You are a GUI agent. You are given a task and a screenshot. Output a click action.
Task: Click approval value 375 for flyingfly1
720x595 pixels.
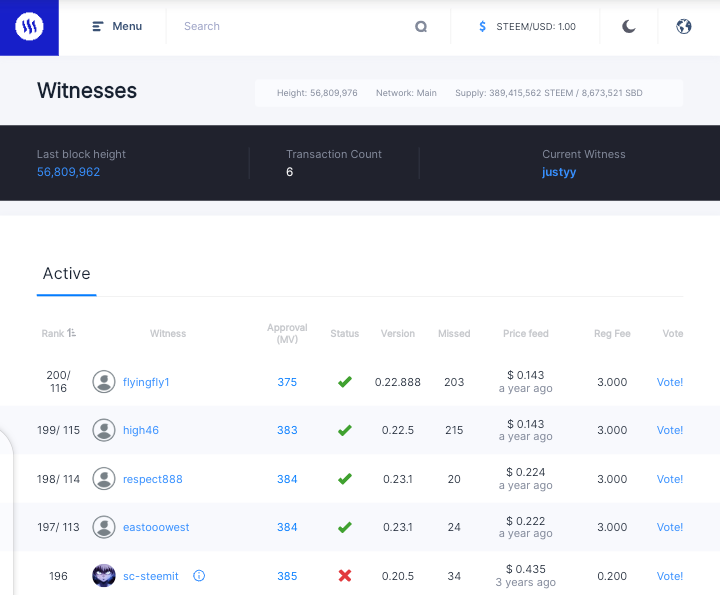pyautogui.click(x=287, y=382)
